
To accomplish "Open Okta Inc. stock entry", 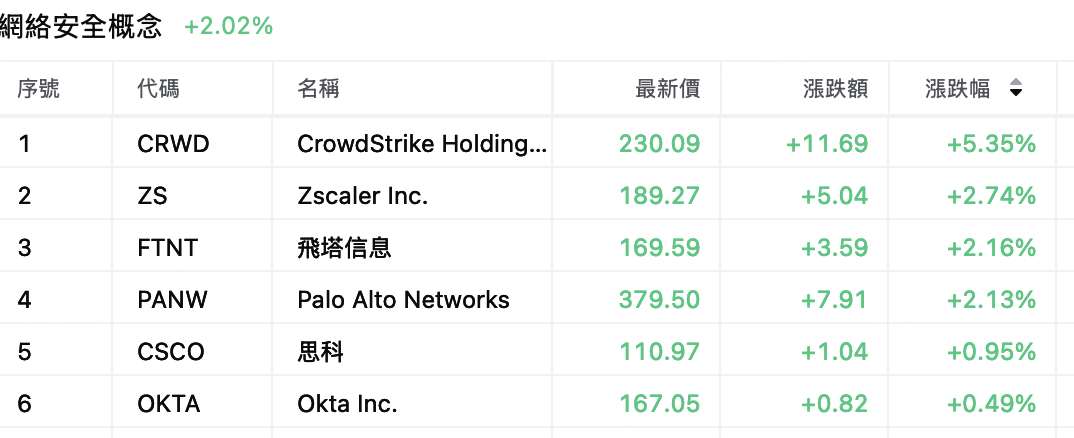I will (x=347, y=404).
